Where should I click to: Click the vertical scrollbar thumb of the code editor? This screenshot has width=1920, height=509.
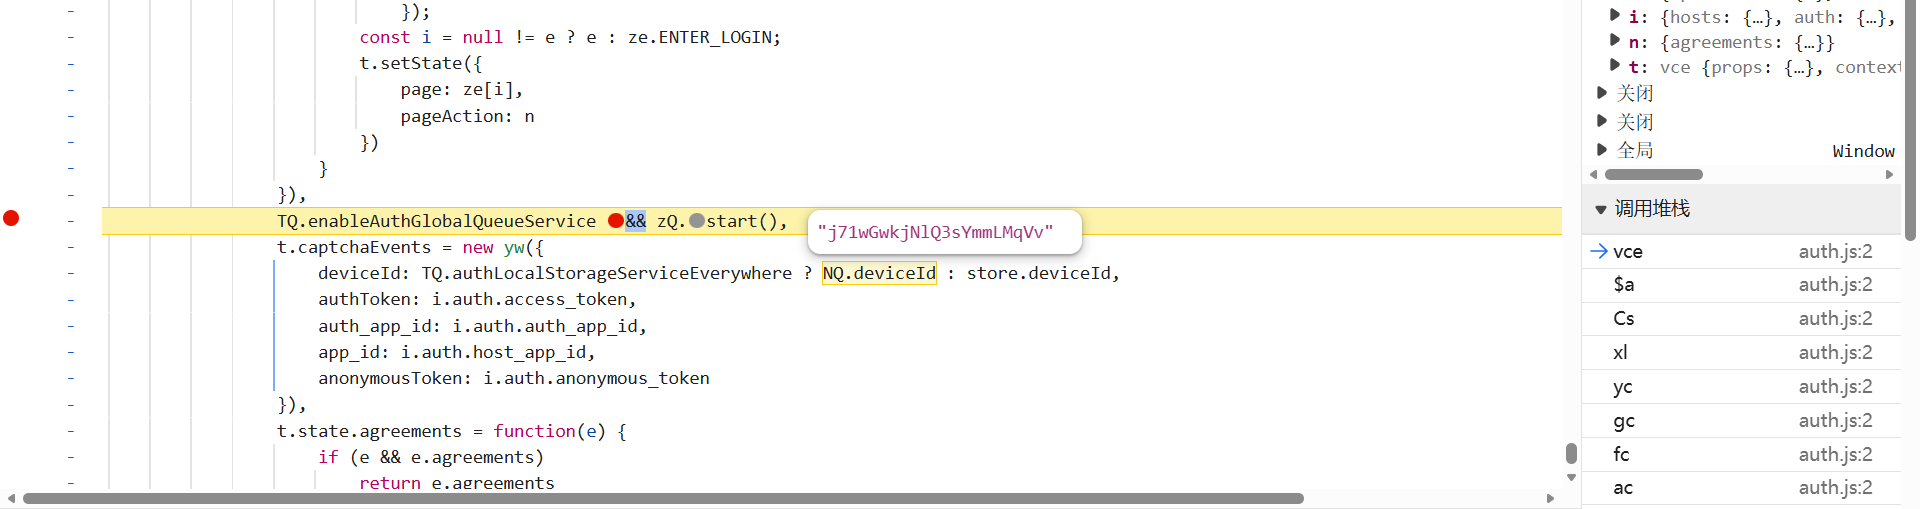(x=1571, y=453)
